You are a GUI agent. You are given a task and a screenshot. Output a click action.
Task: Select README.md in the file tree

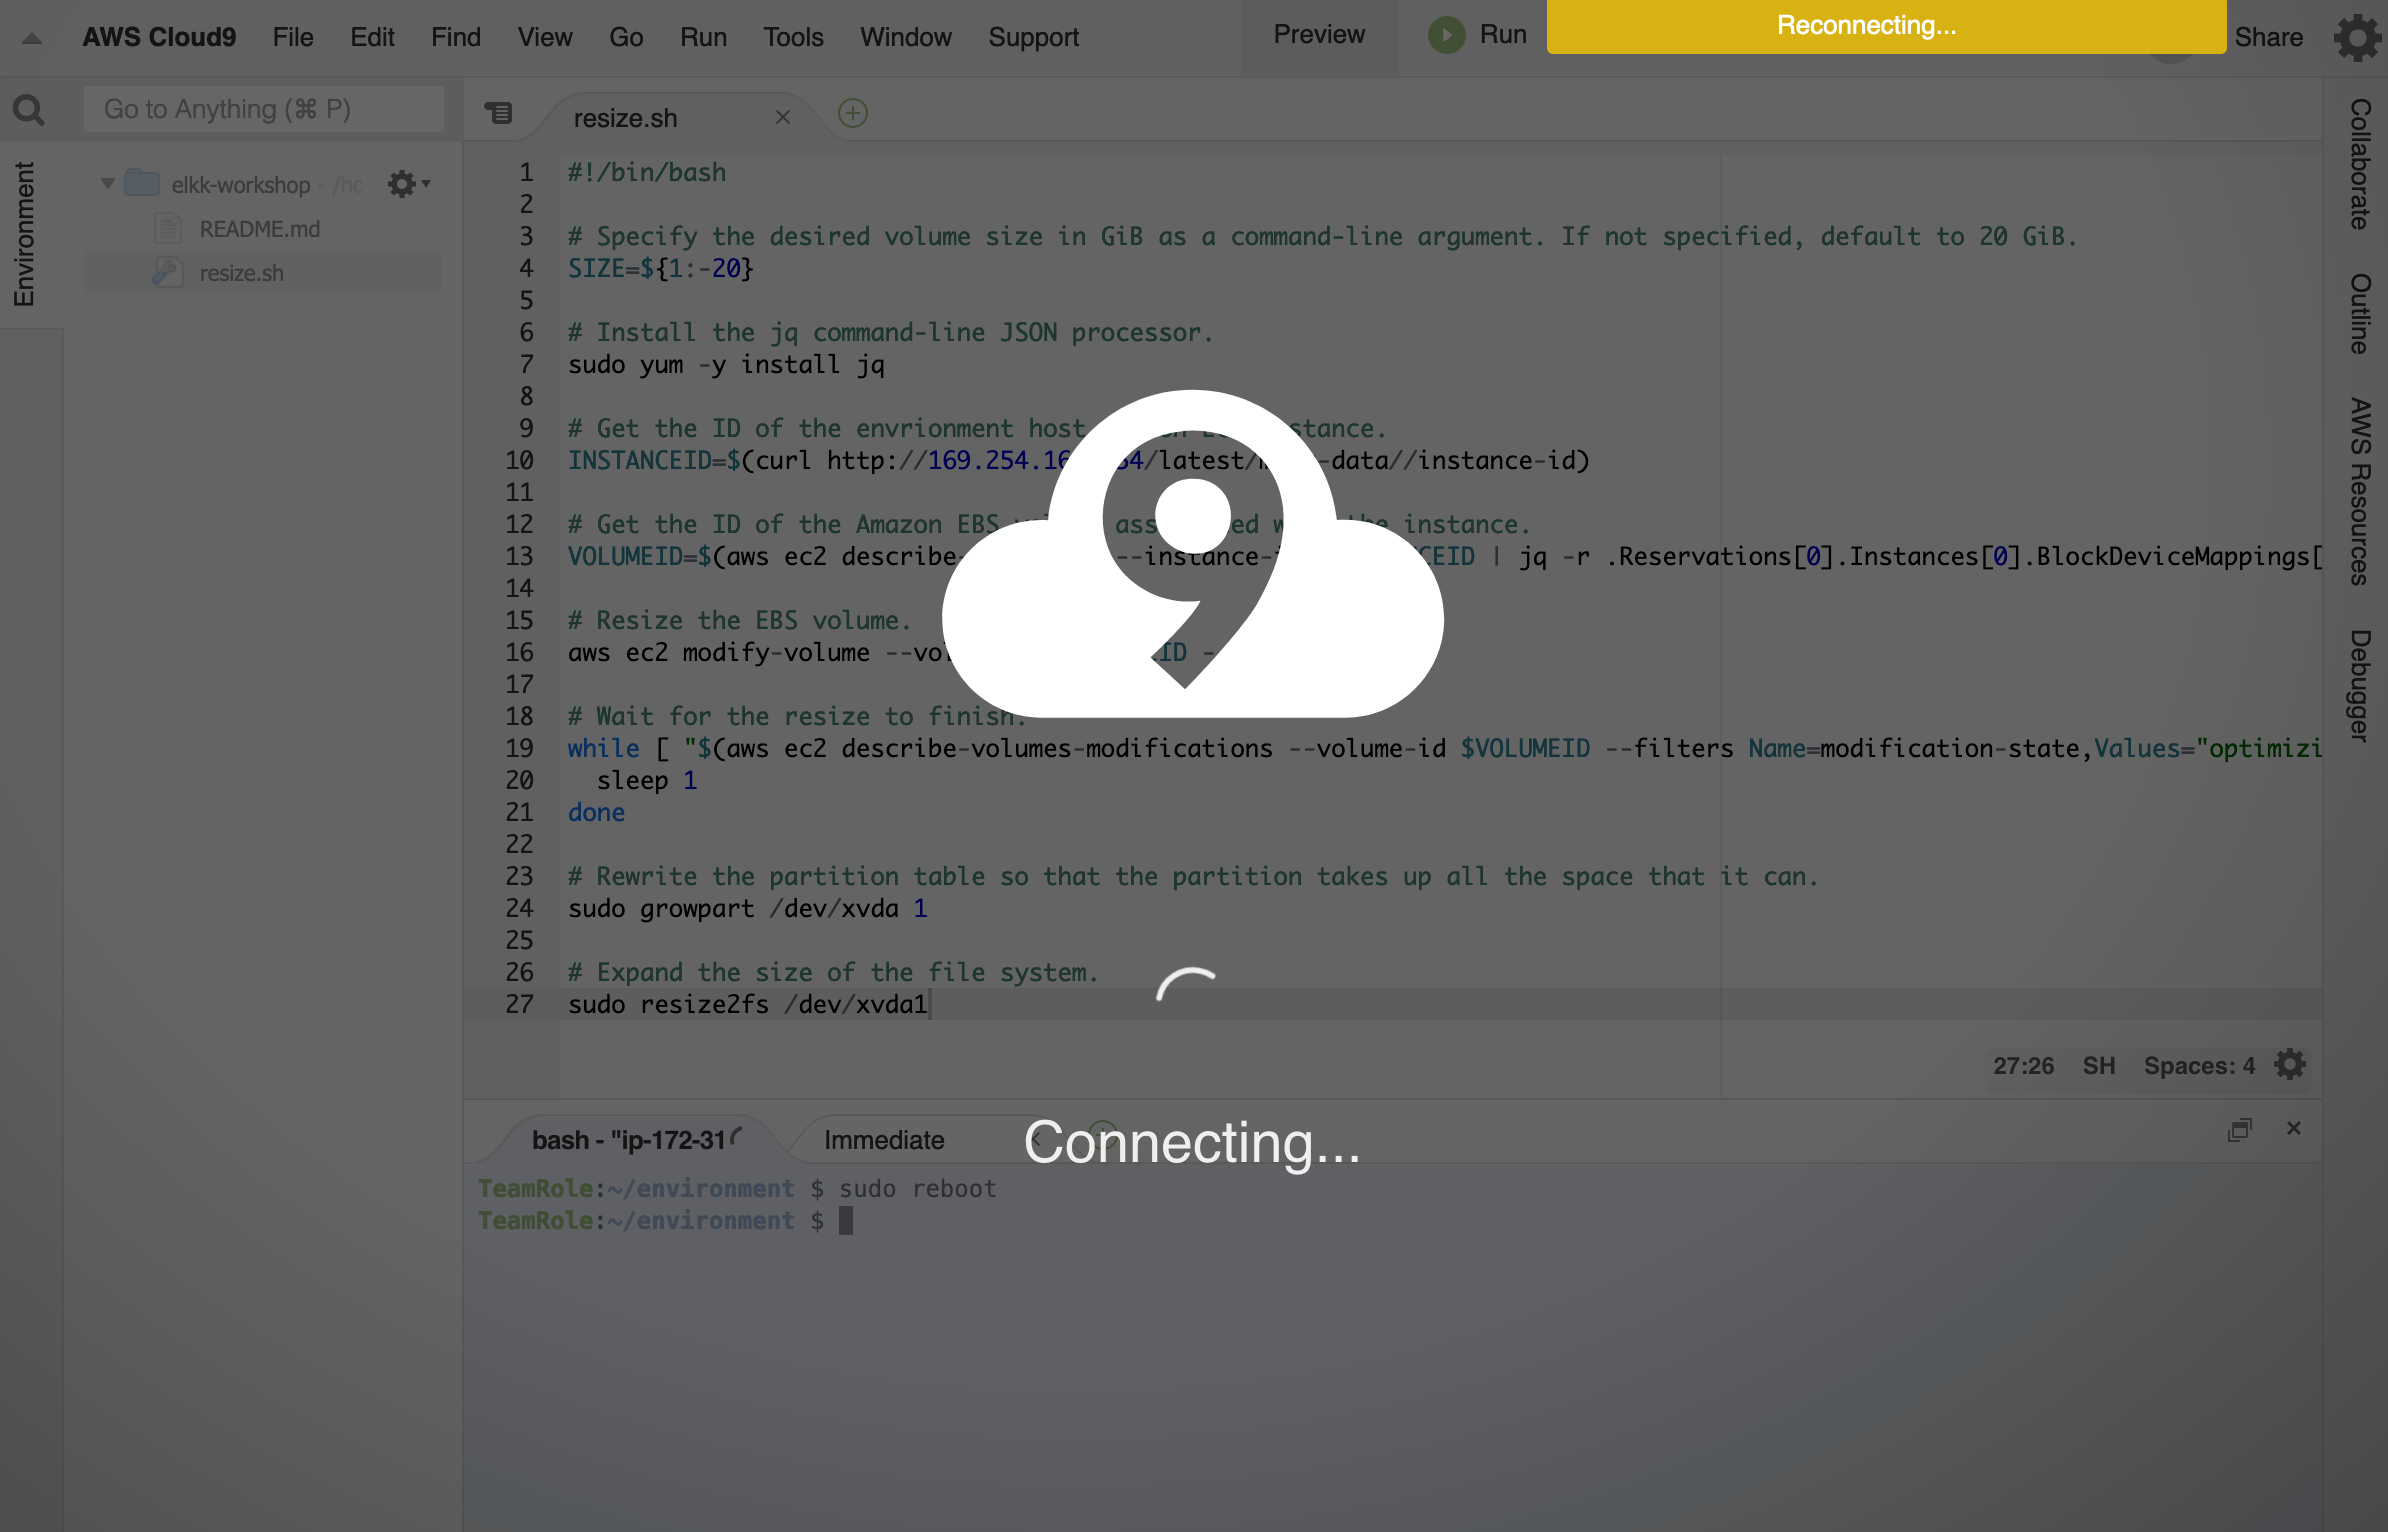[260, 229]
